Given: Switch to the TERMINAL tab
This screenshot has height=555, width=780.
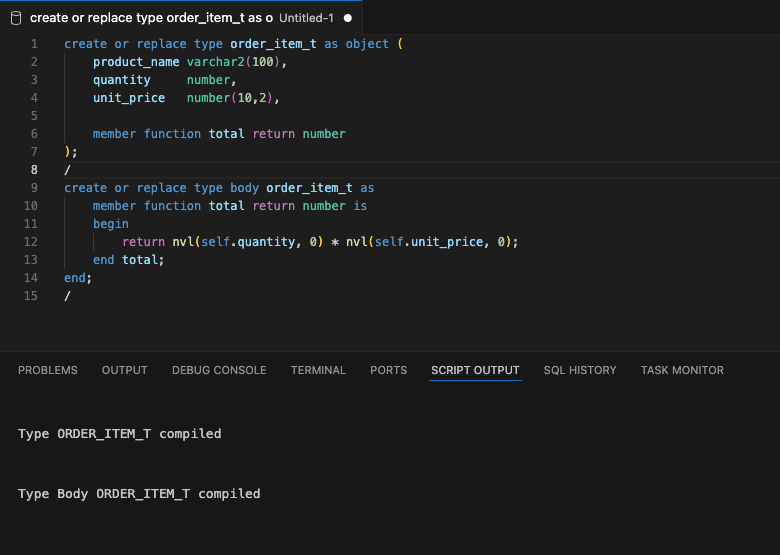Looking at the screenshot, I should [318, 370].
